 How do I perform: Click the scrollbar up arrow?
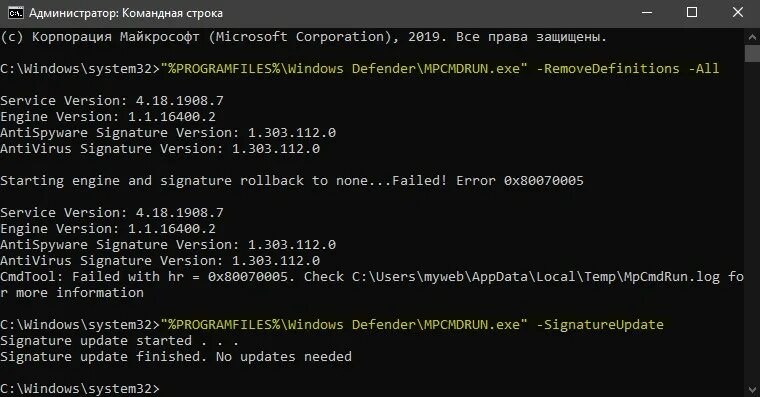752,37
